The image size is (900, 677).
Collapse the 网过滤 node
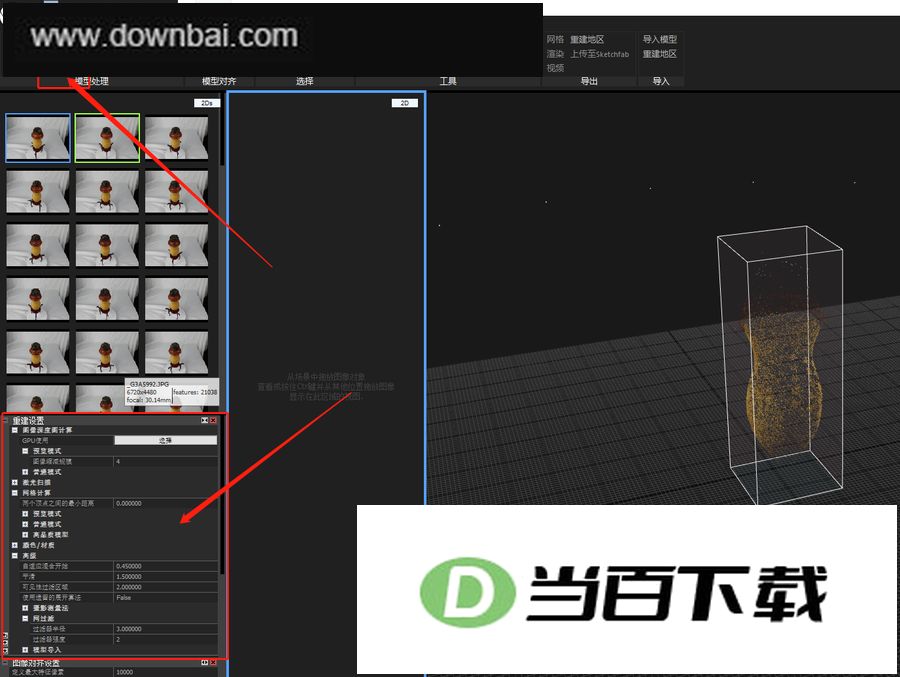[25, 618]
